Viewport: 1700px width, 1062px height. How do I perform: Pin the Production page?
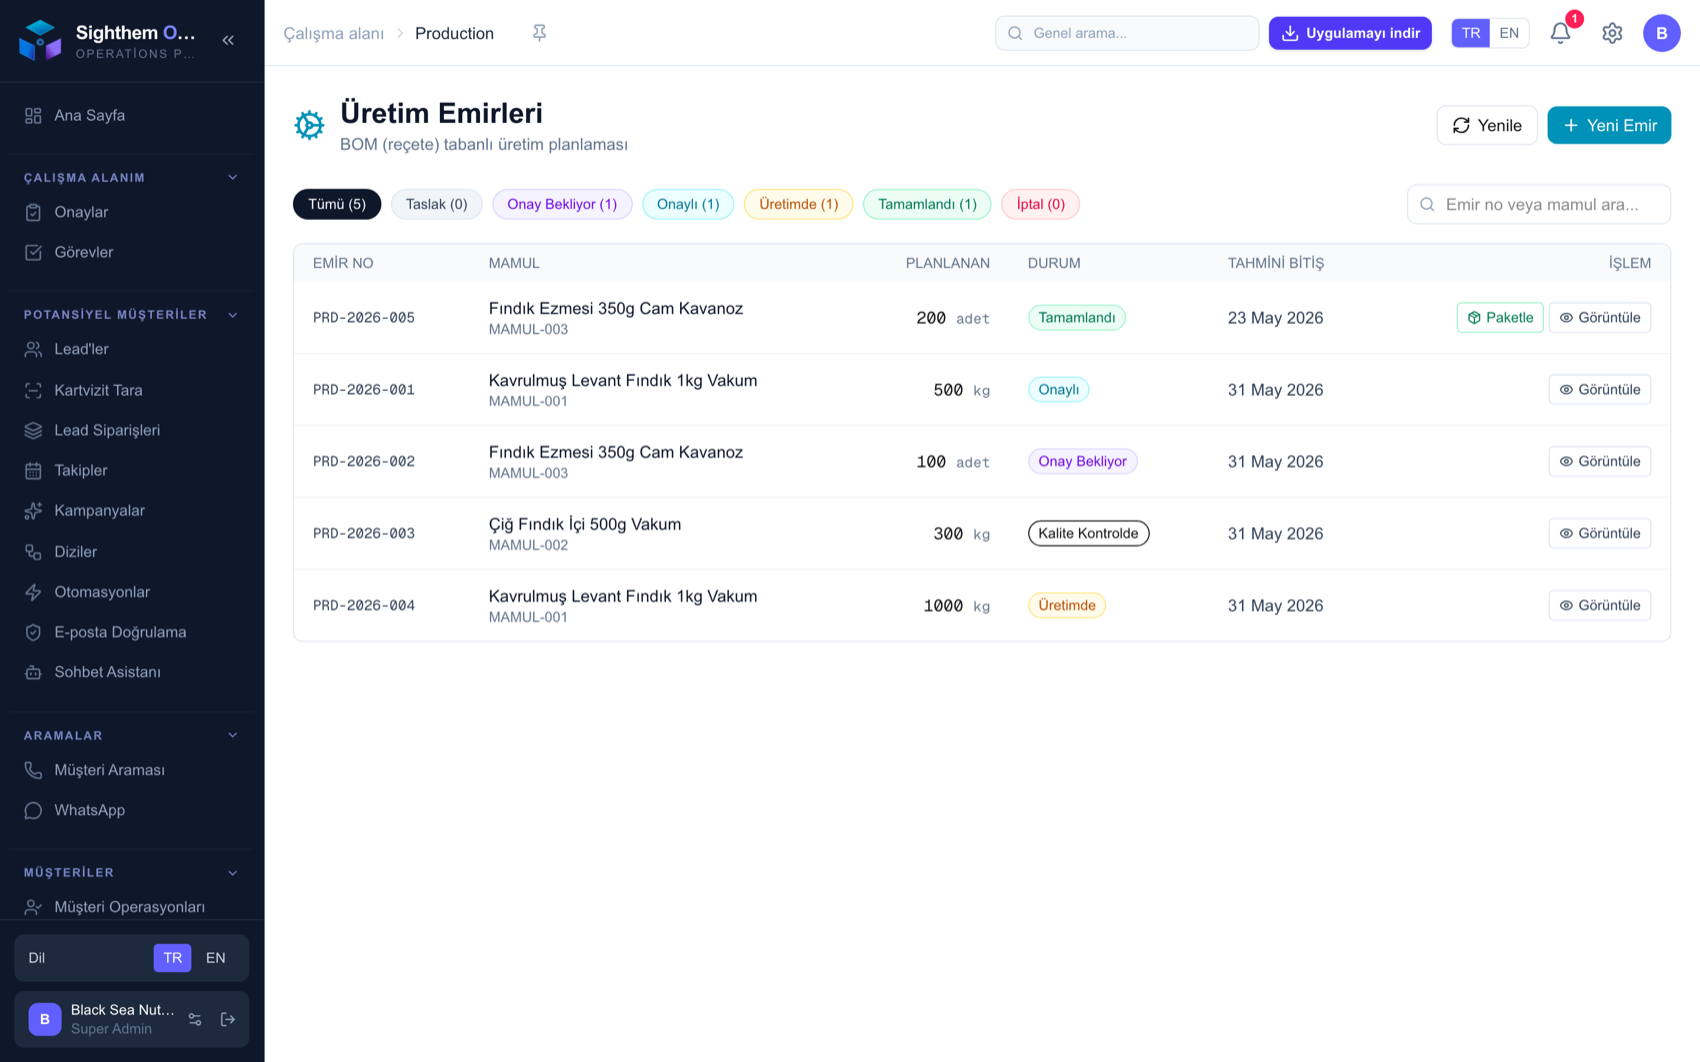click(539, 33)
